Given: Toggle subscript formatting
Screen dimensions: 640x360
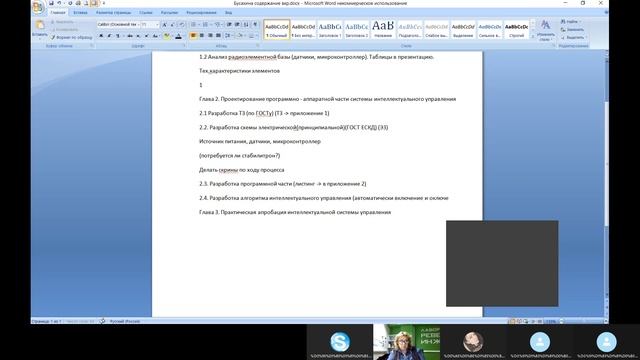Looking at the screenshot, I should (x=138, y=36).
